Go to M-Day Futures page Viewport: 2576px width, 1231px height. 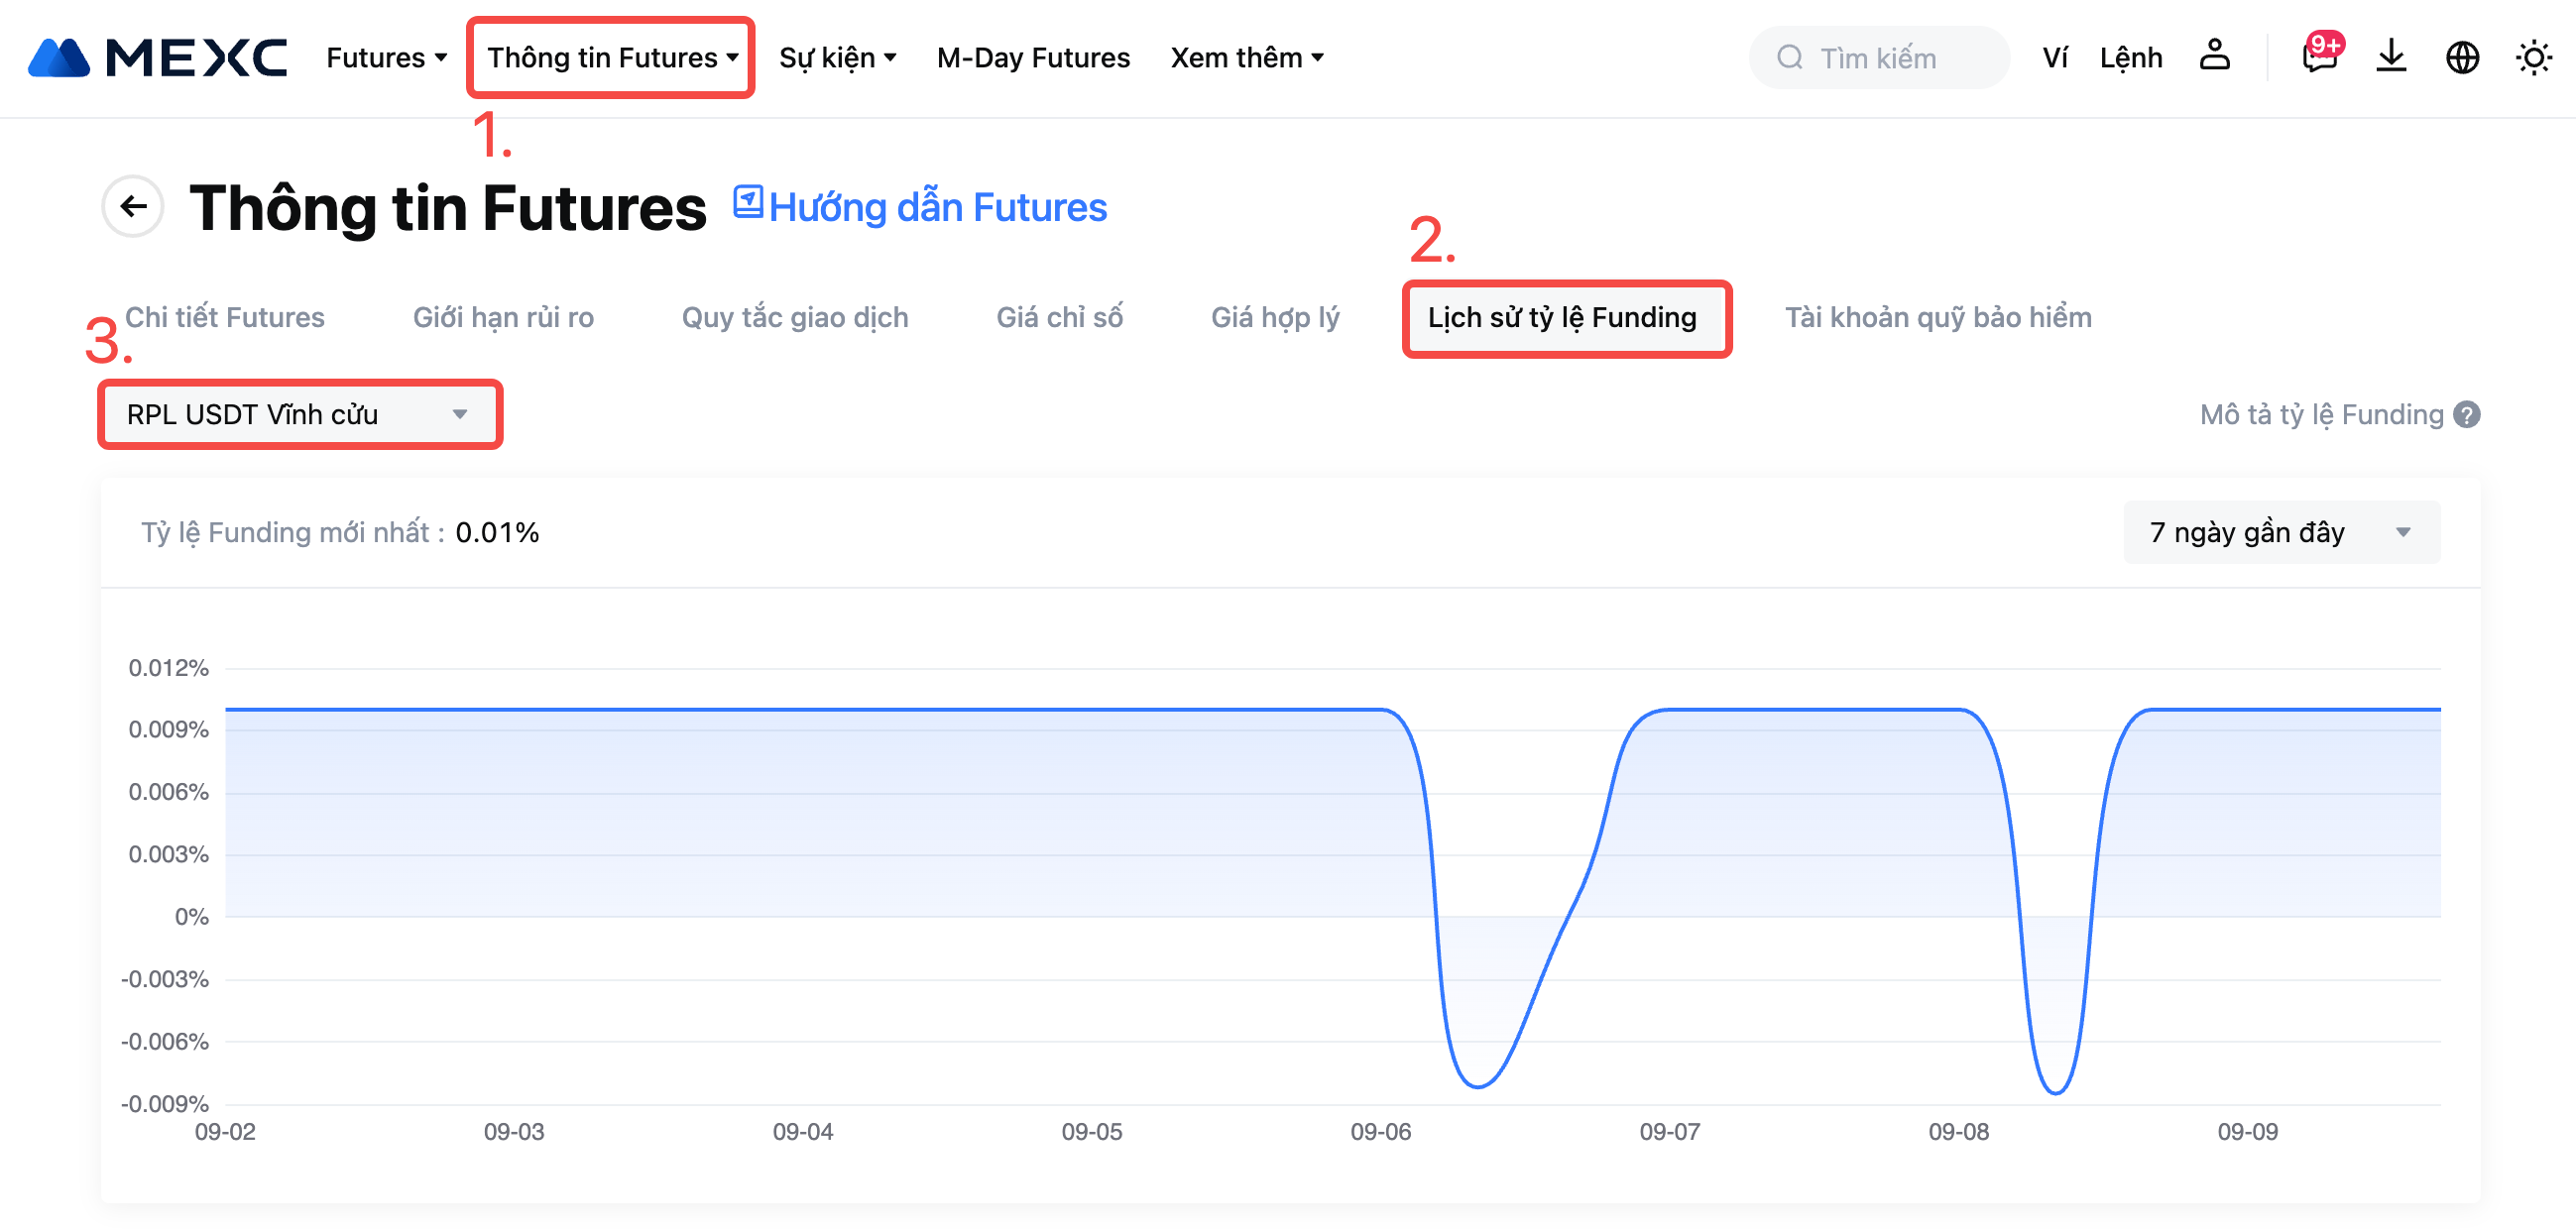tap(1033, 58)
